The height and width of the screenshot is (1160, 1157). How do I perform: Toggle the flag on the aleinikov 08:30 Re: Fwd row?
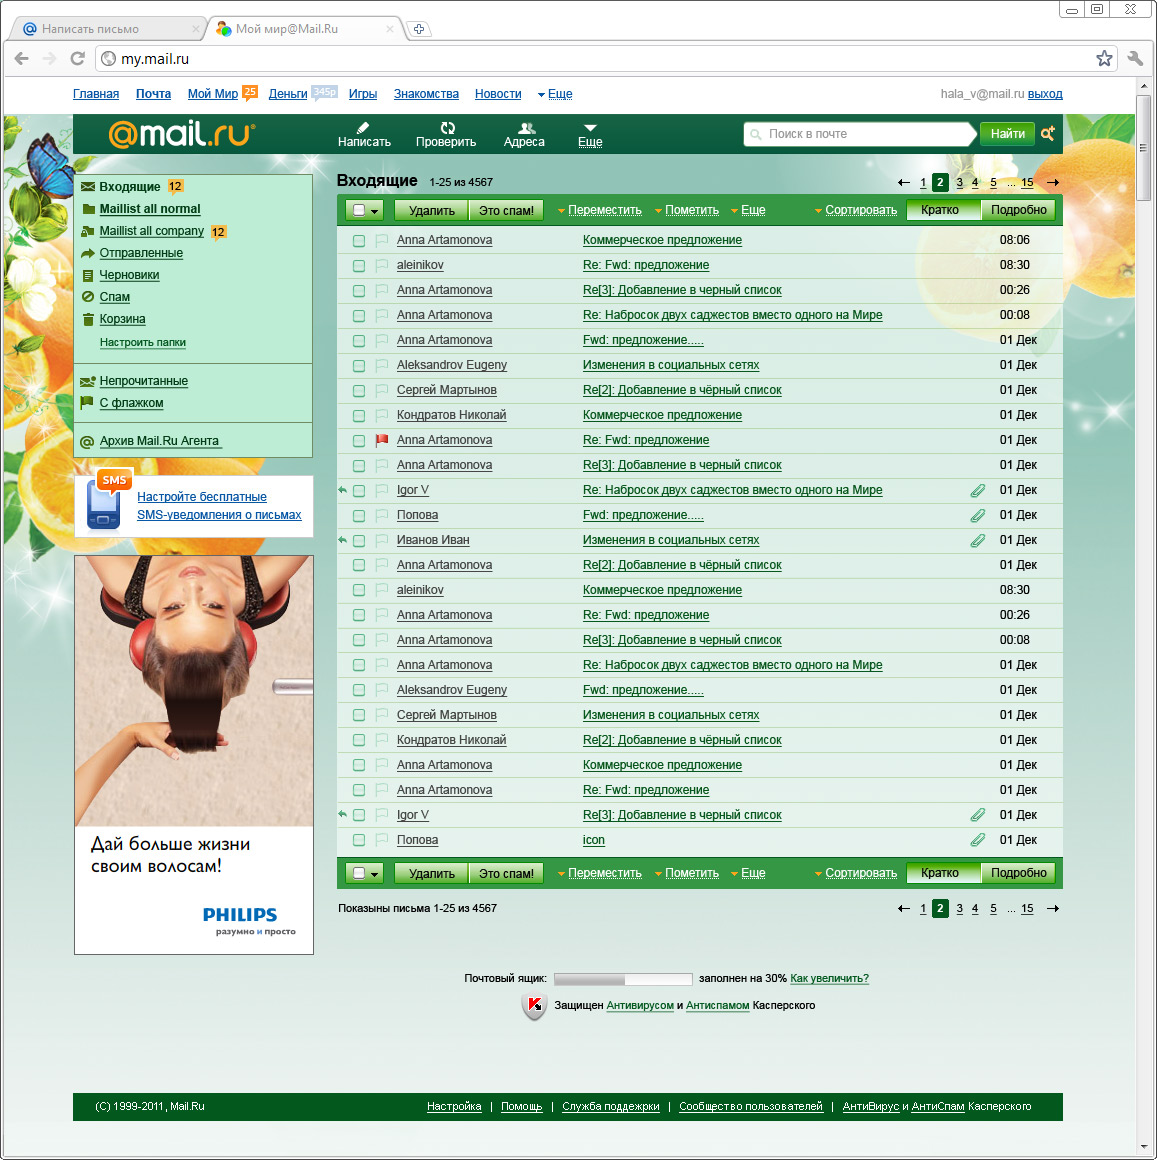[x=382, y=265]
